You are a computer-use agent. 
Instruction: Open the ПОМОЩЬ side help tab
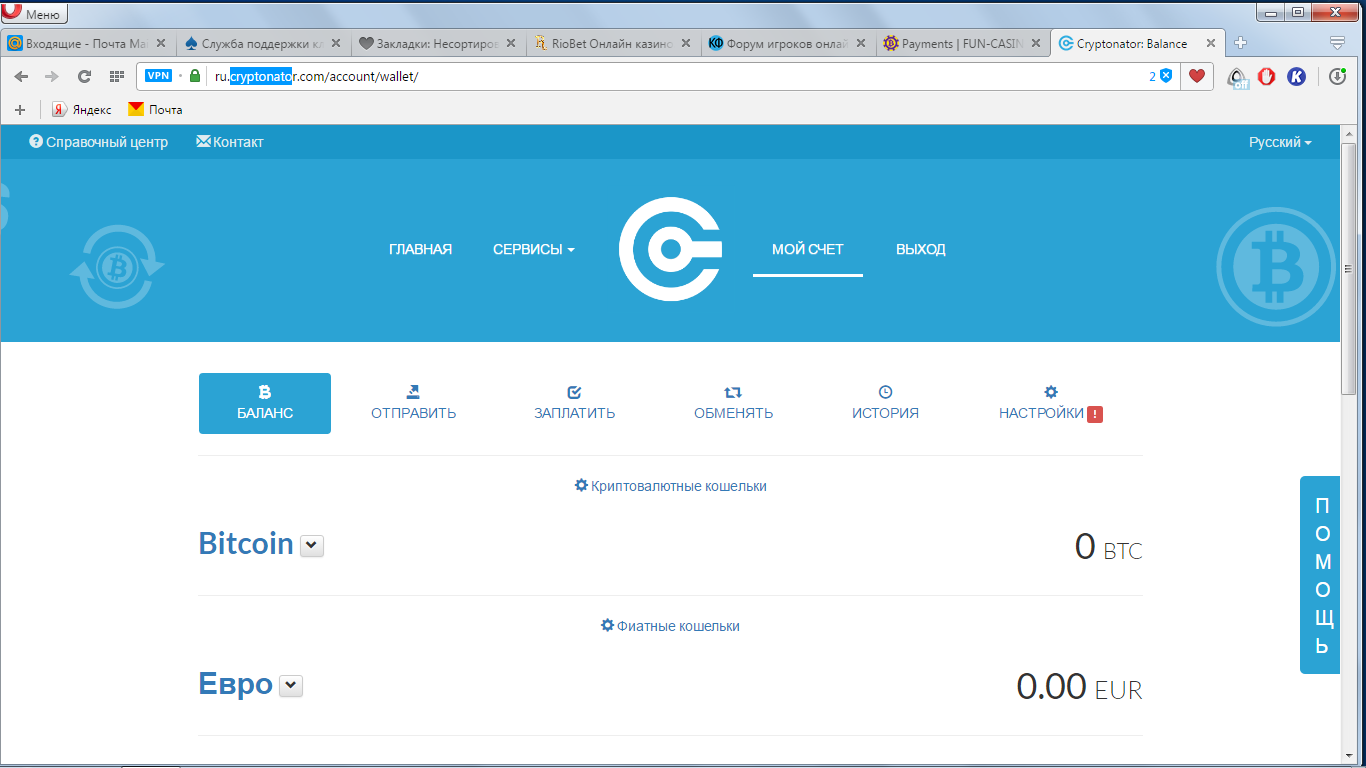point(1322,575)
